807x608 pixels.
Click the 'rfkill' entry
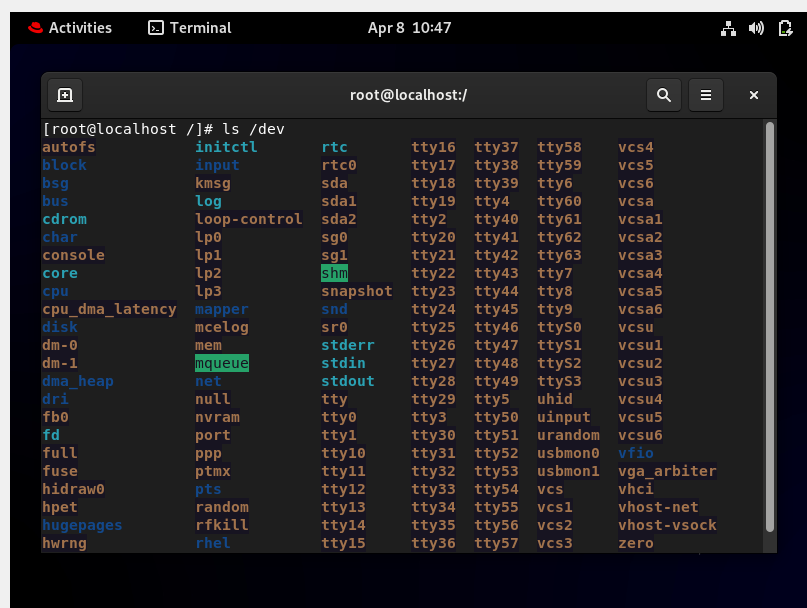pyautogui.click(x=221, y=526)
